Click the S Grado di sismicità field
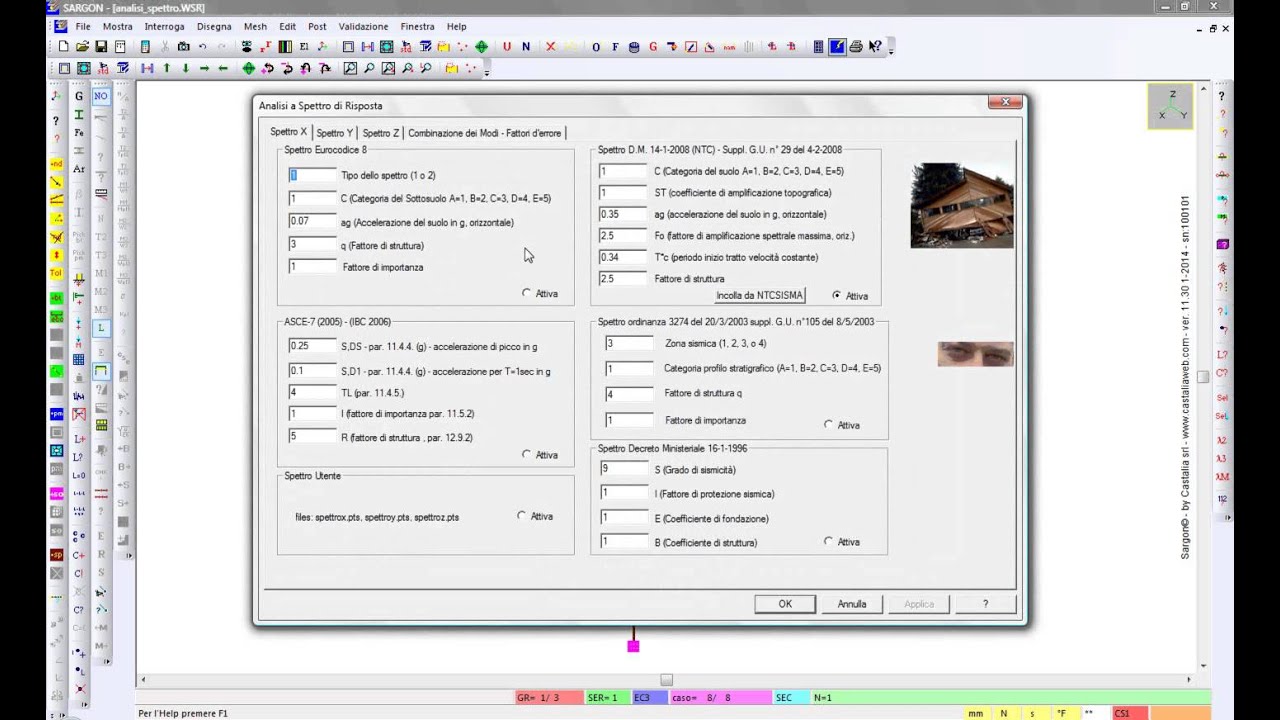Viewport: 1280px width, 720px height. (x=624, y=469)
